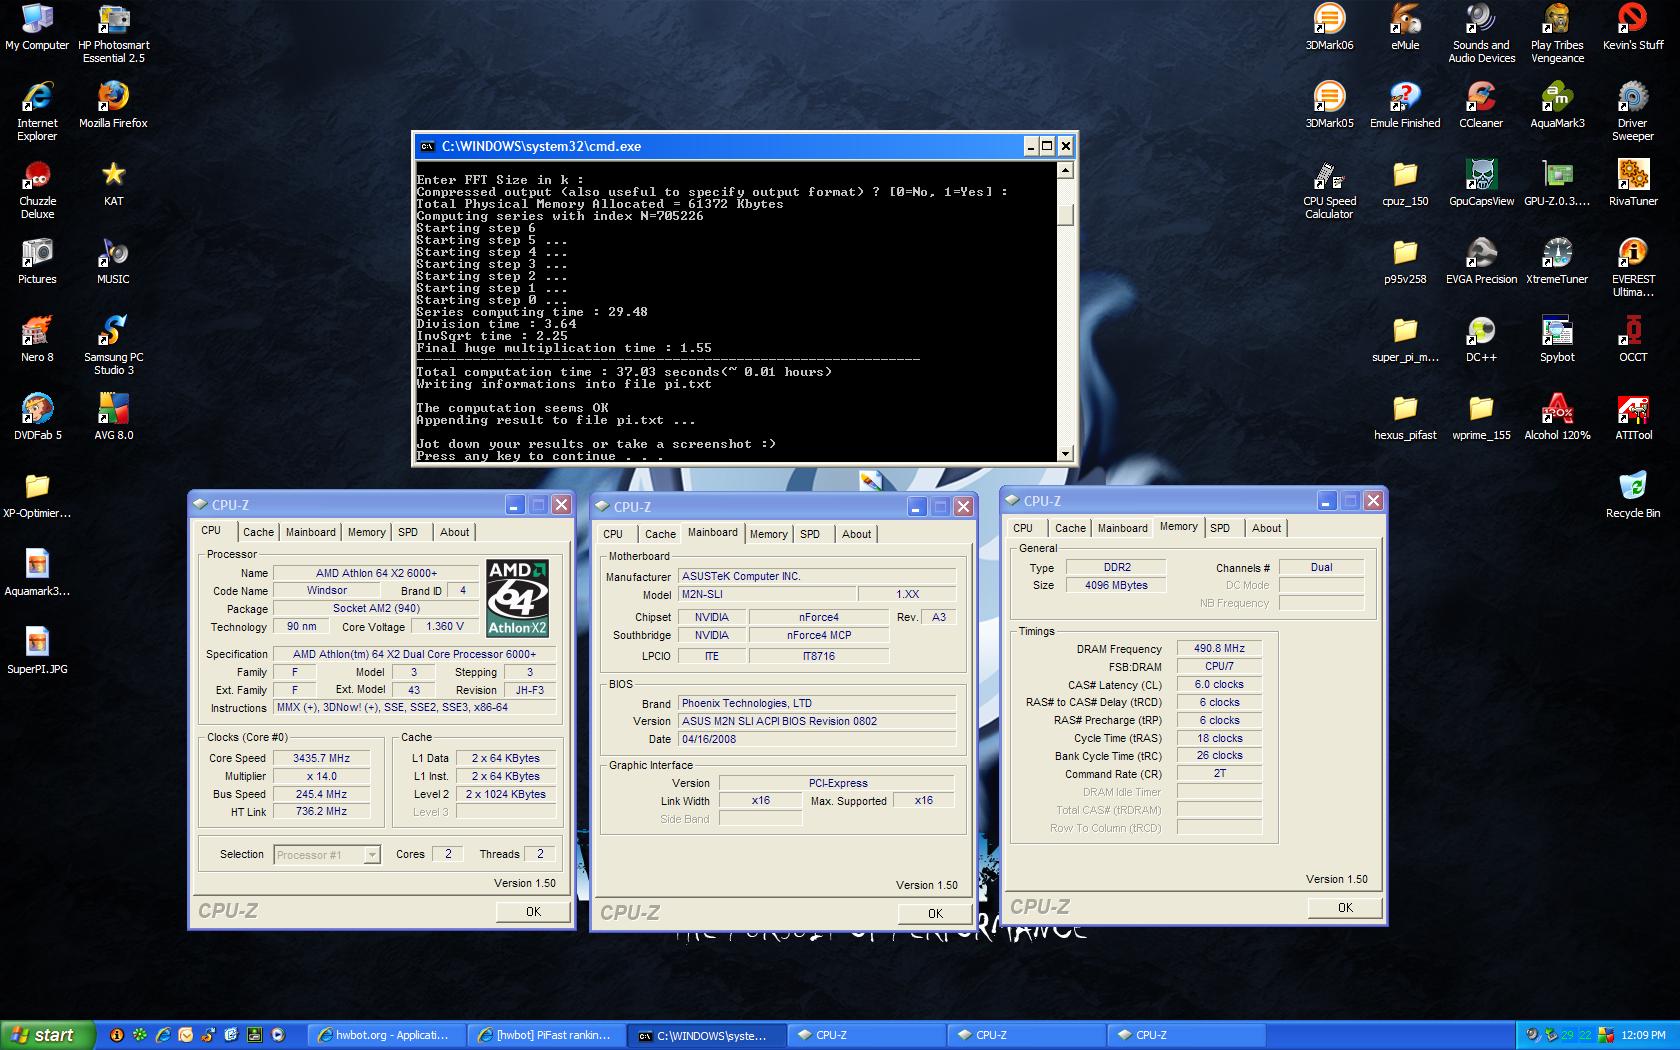The height and width of the screenshot is (1050, 1680).
Task: Open the Nero 8 shortcut
Action: [x=37, y=339]
